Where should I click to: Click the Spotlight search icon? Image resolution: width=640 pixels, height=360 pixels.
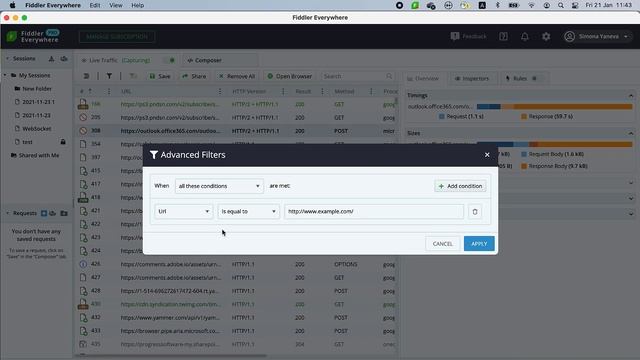(x=561, y=5)
